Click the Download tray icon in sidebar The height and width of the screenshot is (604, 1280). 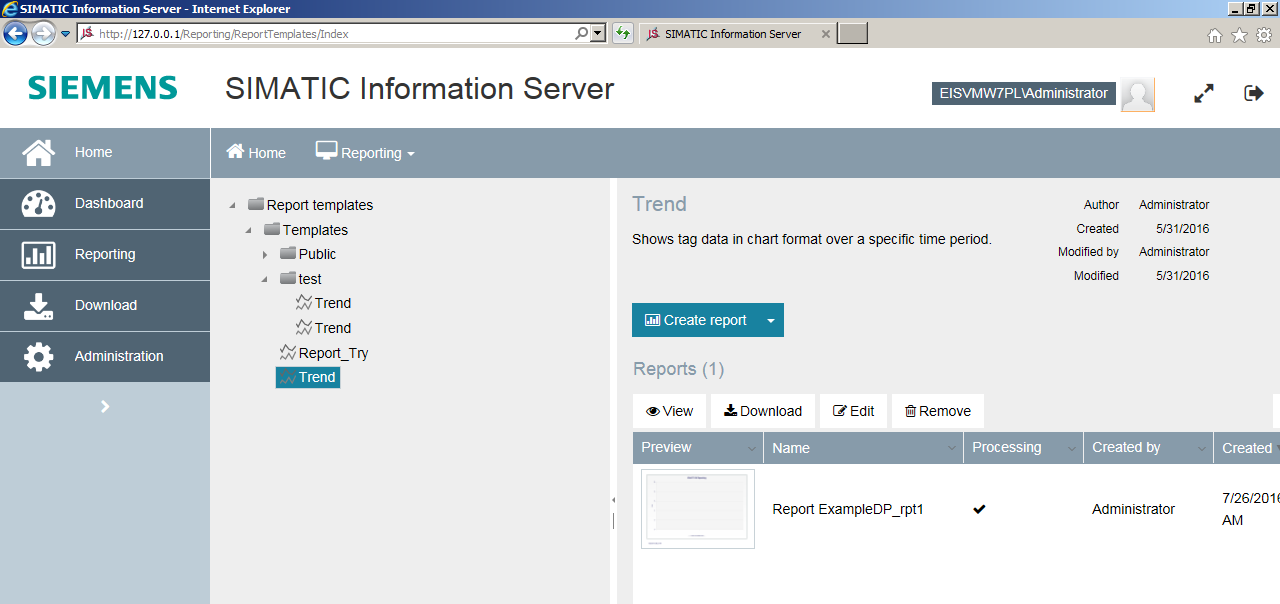tap(39, 306)
